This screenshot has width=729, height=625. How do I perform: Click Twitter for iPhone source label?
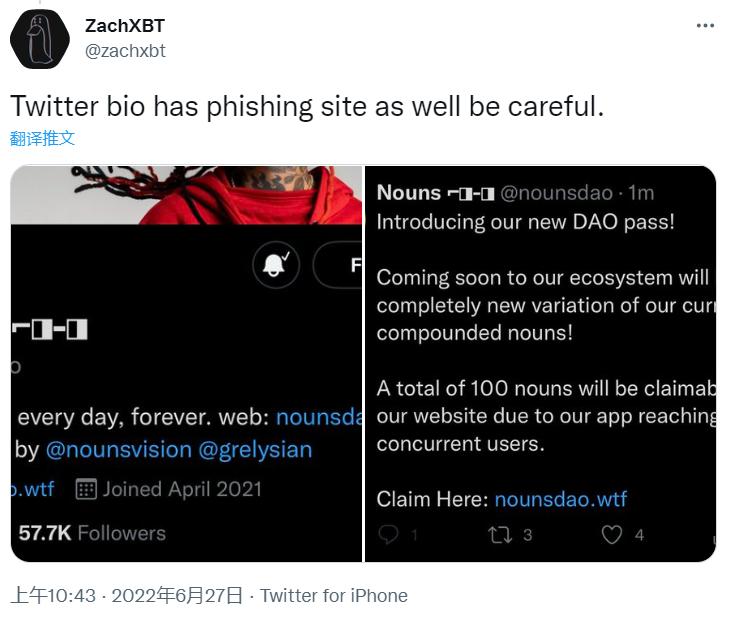pyautogui.click(x=334, y=596)
